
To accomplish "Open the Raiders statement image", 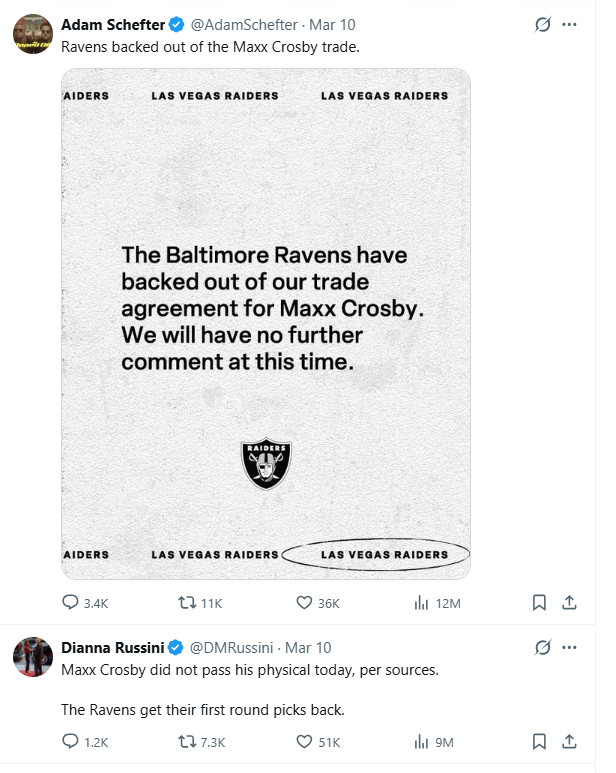I will (x=266, y=323).
